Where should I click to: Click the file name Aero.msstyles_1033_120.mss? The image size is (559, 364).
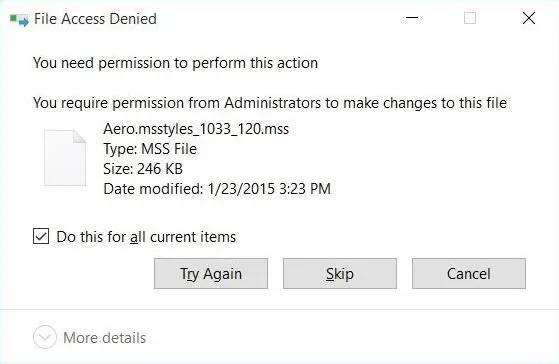click(196, 129)
